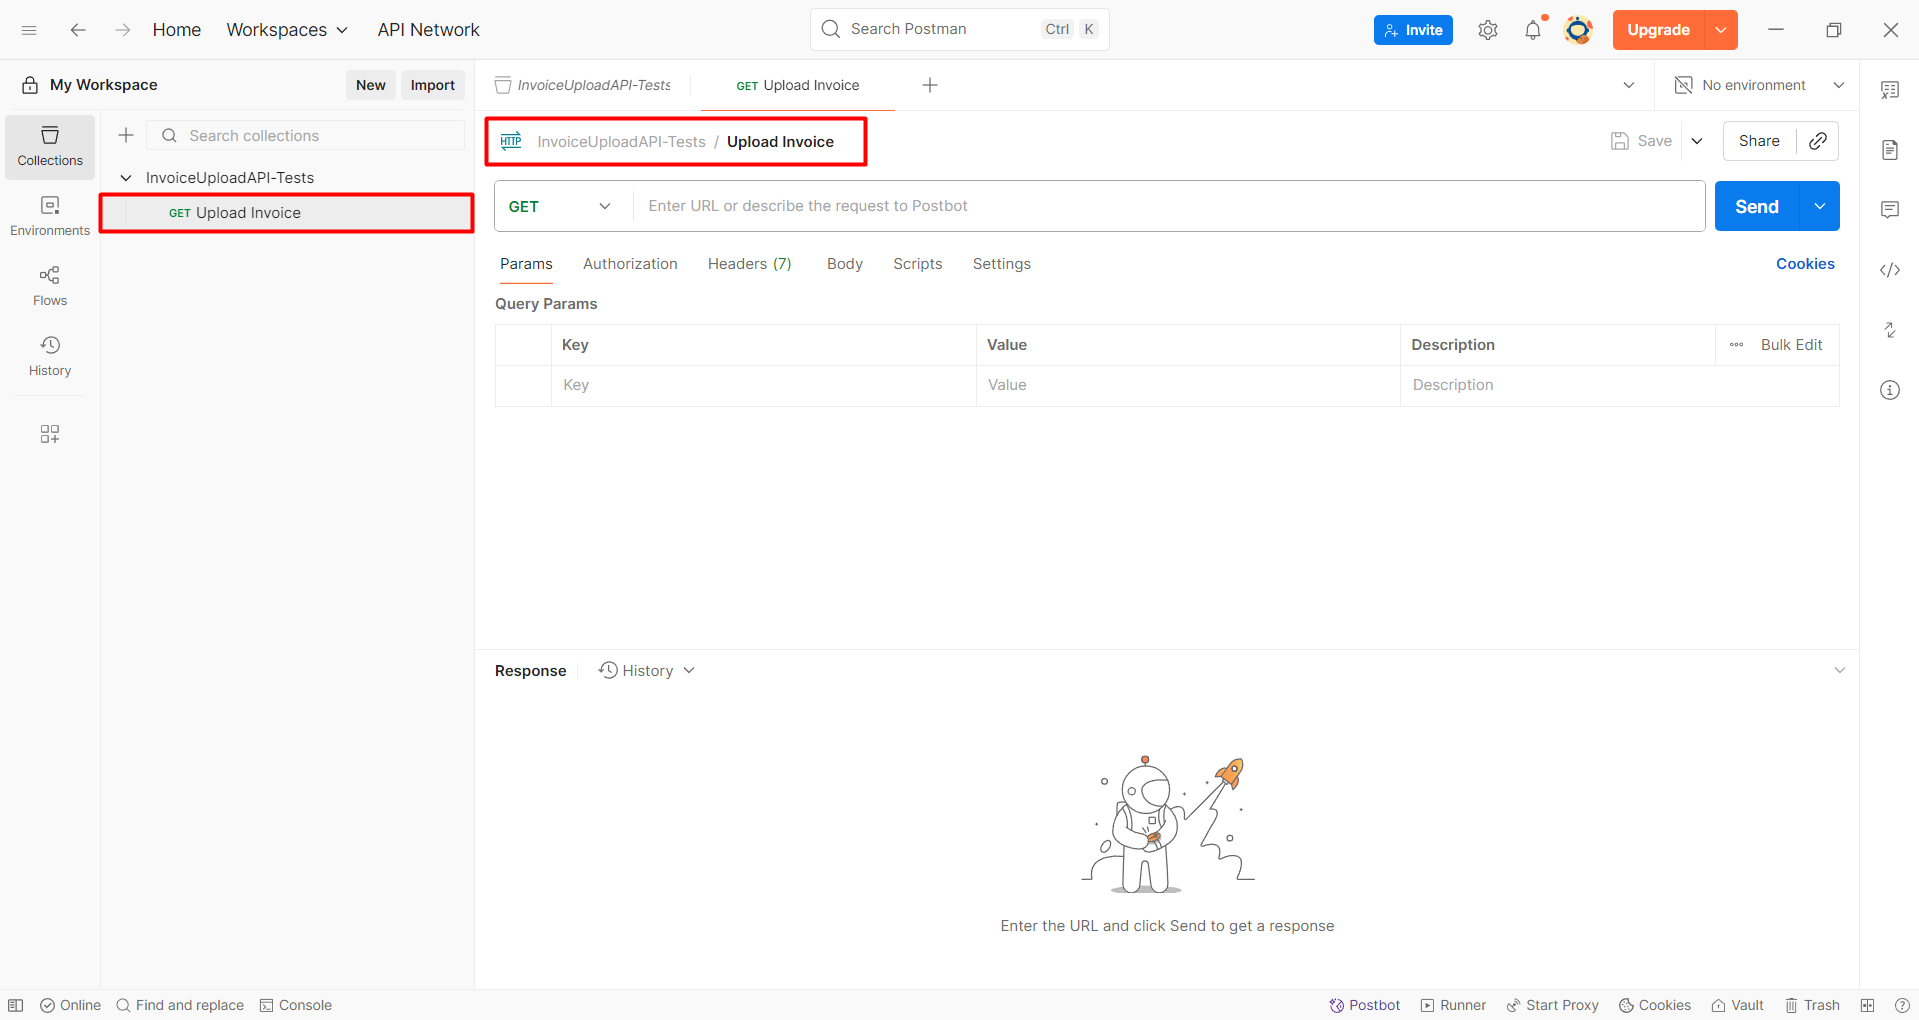The image size is (1919, 1020).
Task: Open the History sidebar panel
Action: [50, 355]
